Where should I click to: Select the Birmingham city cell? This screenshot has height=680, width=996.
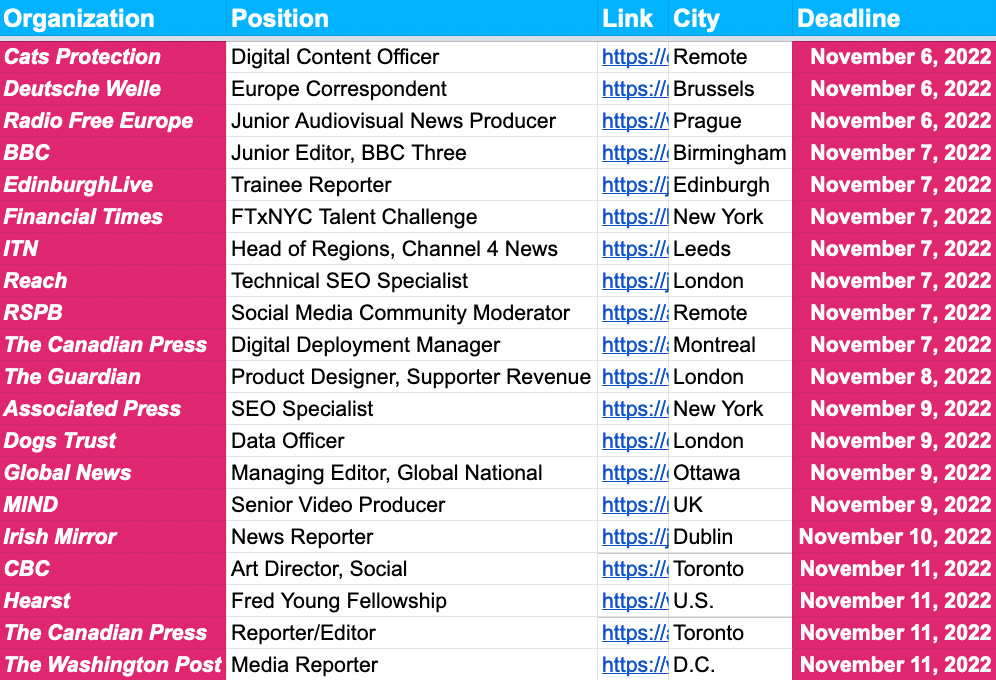tap(730, 153)
